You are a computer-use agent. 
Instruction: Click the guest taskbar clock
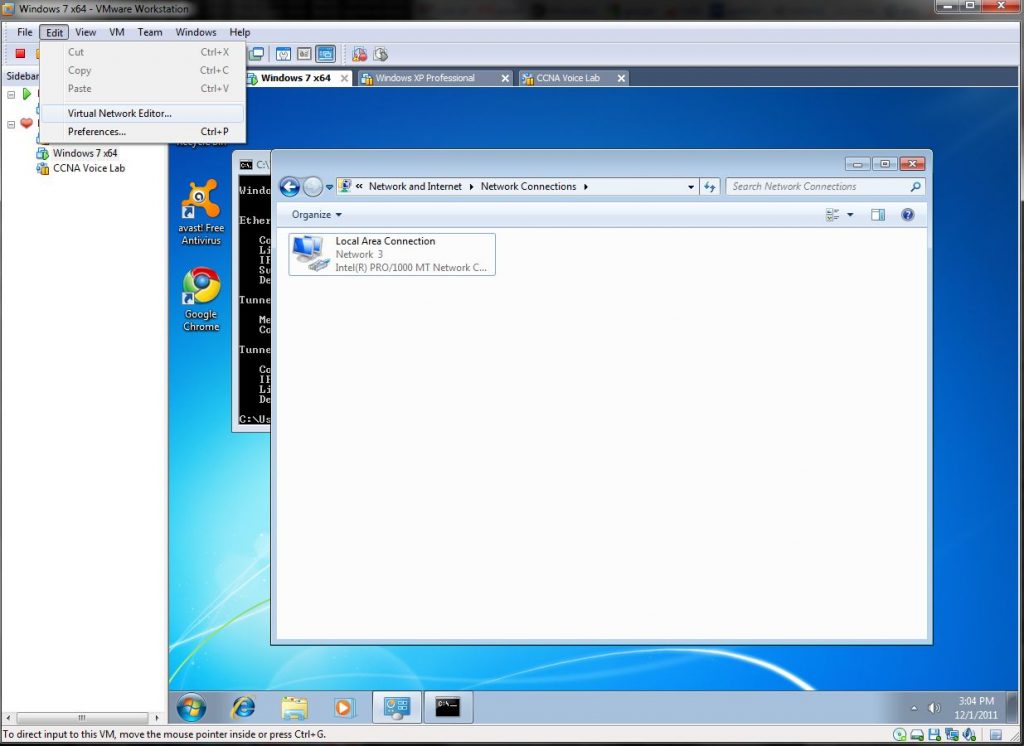[975, 708]
